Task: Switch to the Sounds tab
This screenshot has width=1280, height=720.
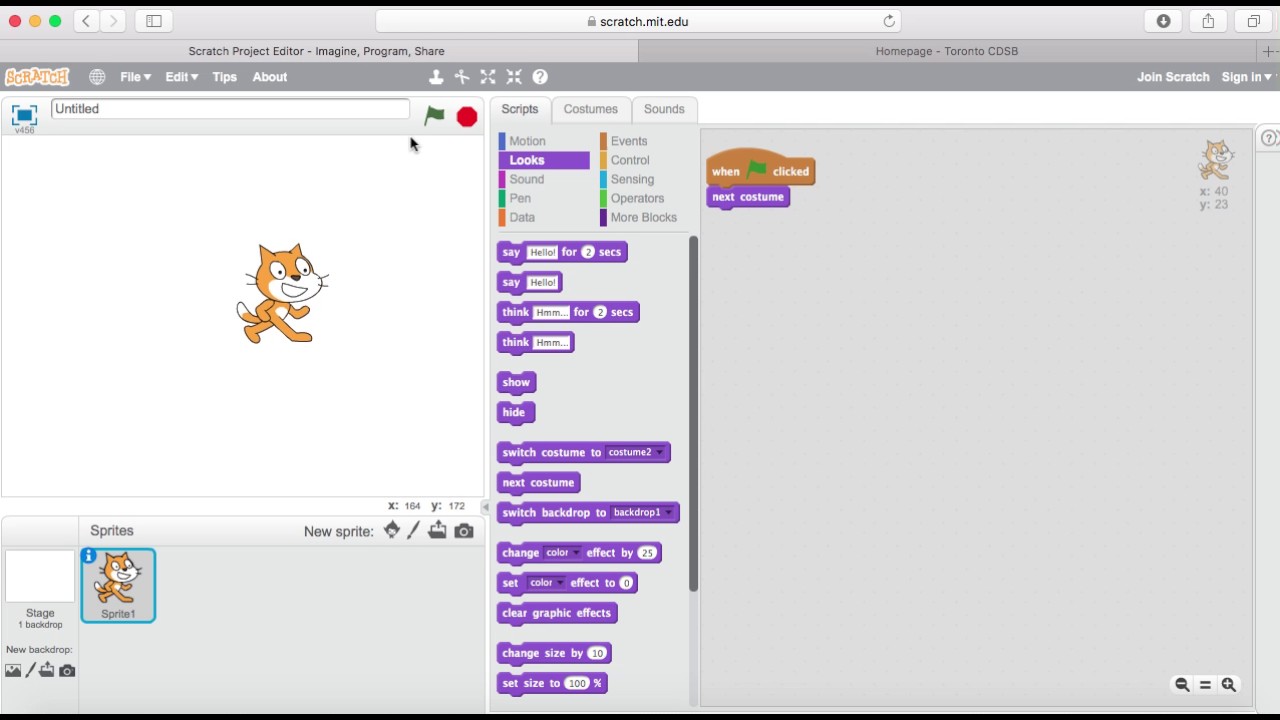Action: [664, 109]
